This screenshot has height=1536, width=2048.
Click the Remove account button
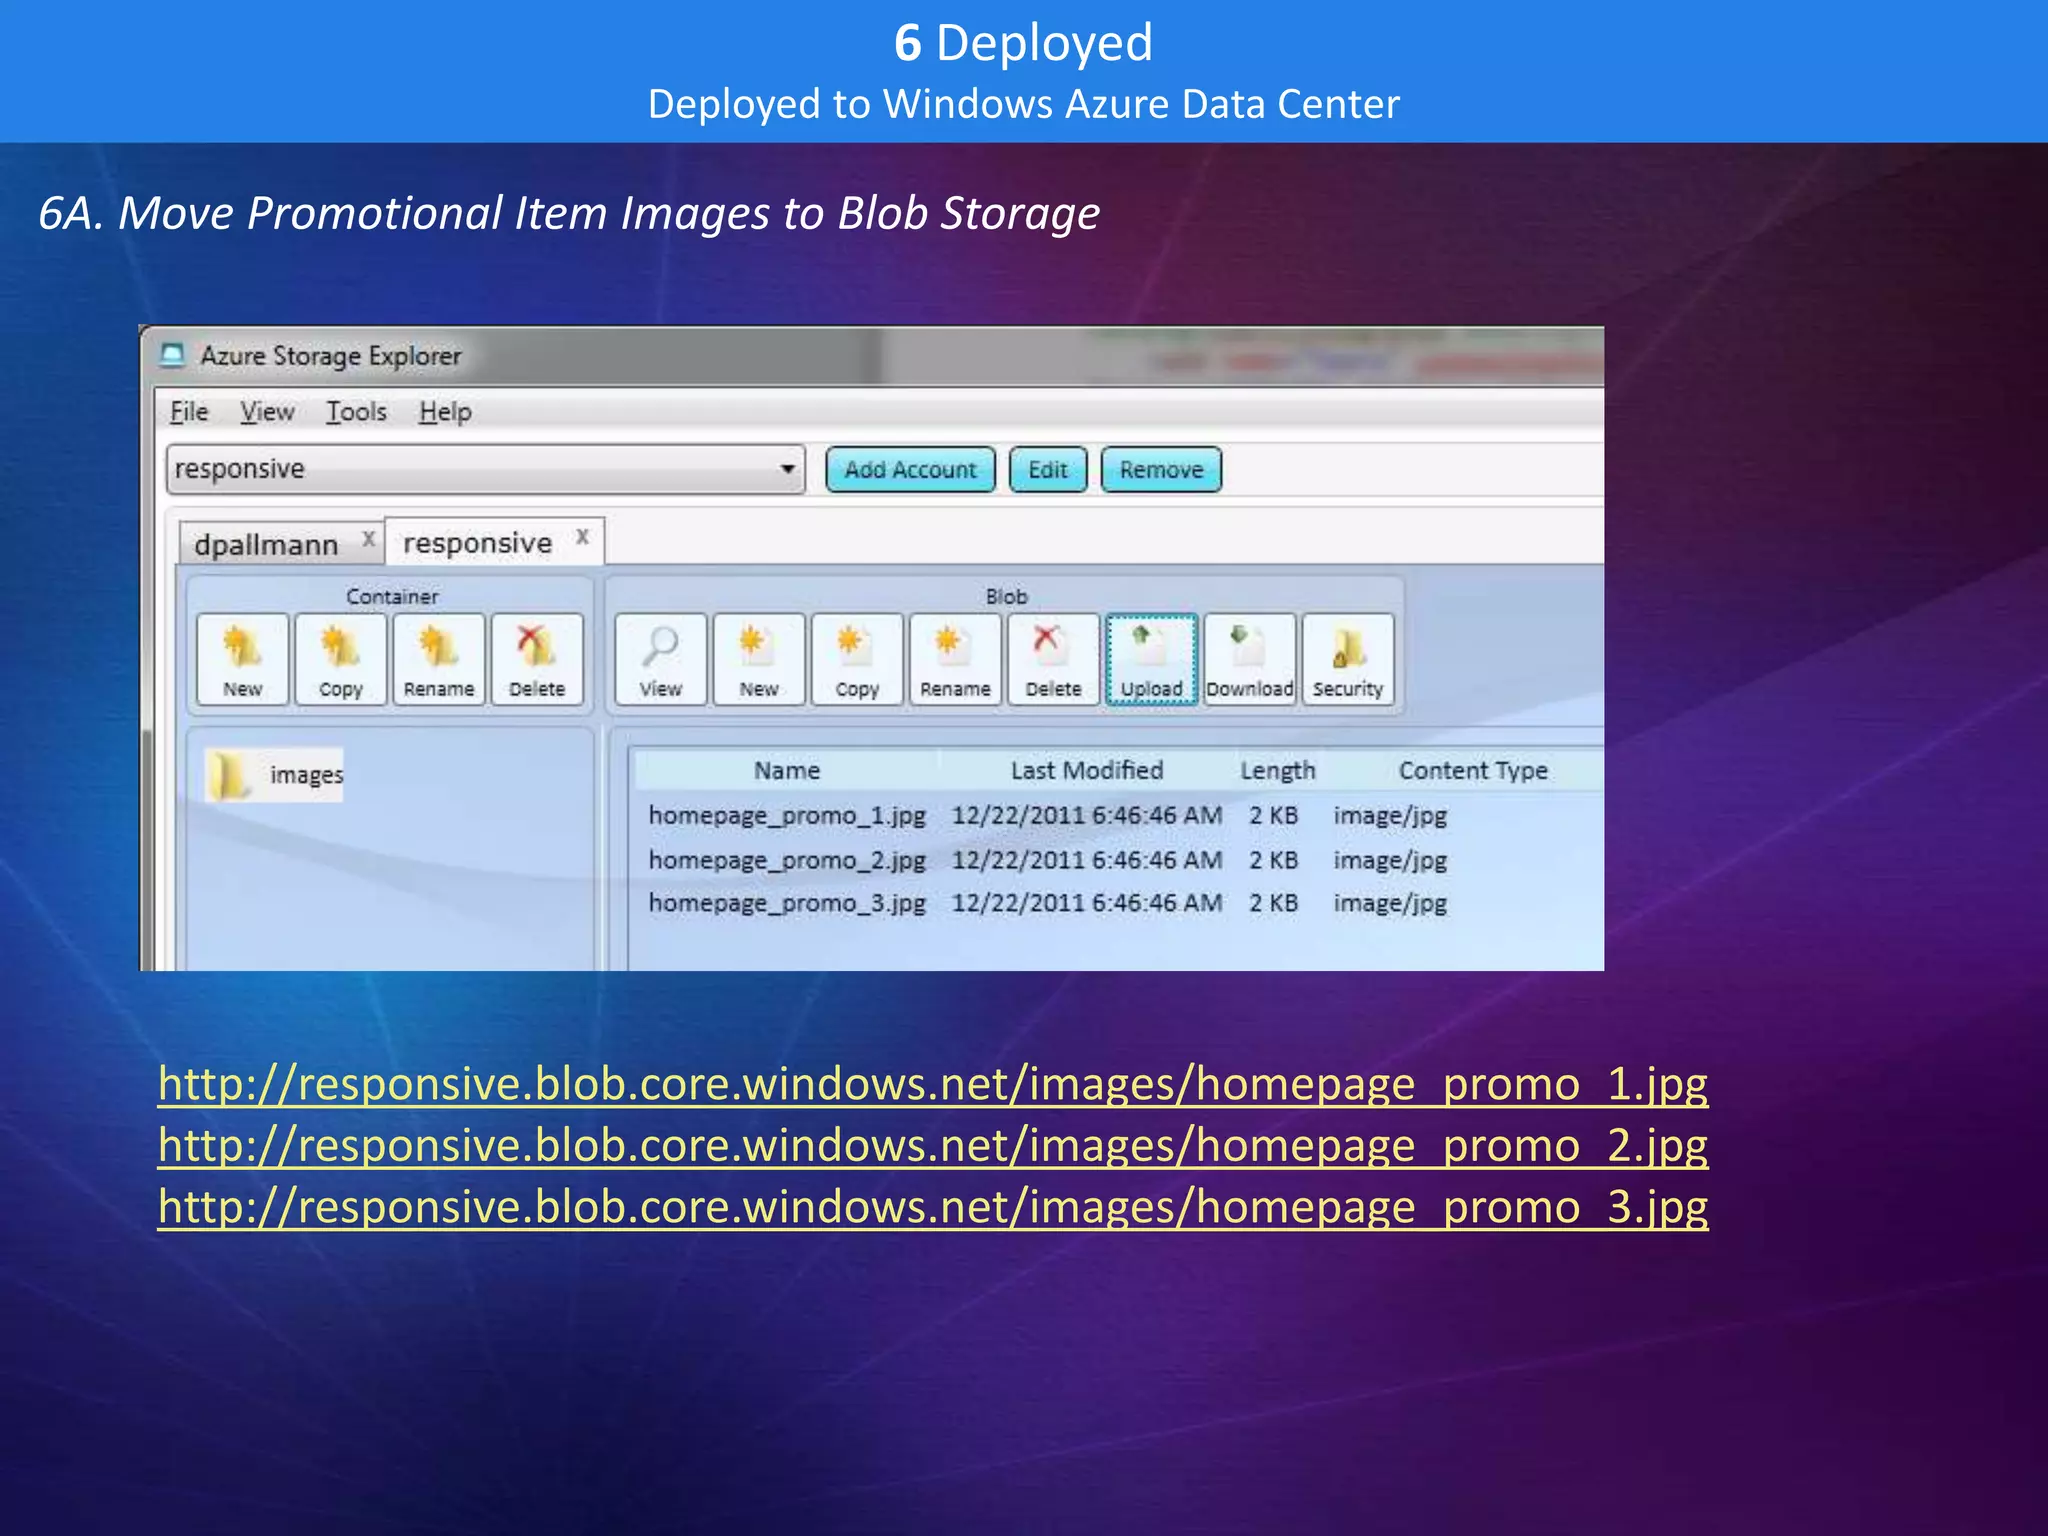(x=1161, y=469)
